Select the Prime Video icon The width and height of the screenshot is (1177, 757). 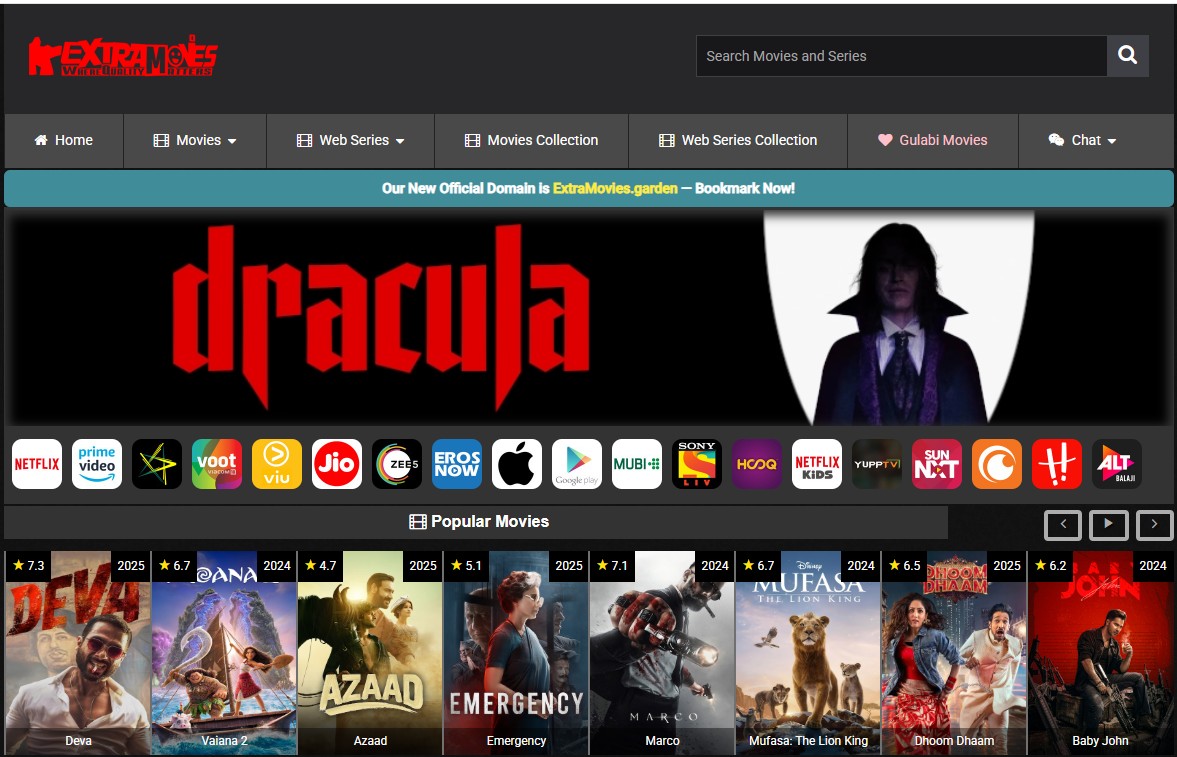coord(97,464)
